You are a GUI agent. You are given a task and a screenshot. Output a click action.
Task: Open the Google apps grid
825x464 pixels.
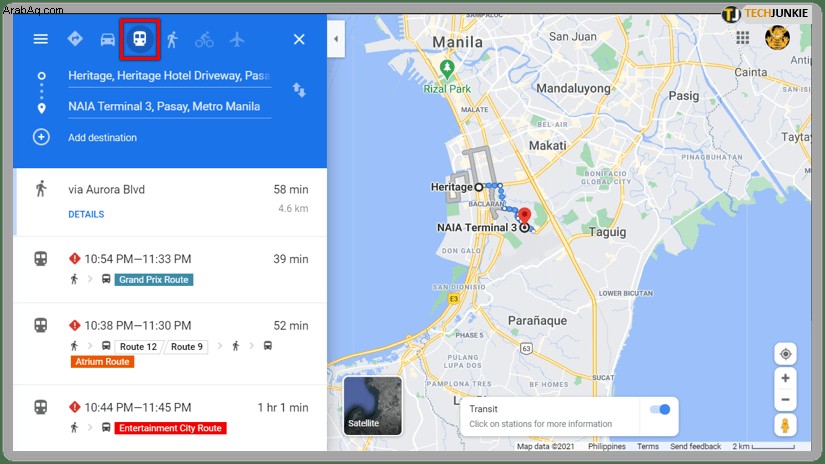point(742,37)
